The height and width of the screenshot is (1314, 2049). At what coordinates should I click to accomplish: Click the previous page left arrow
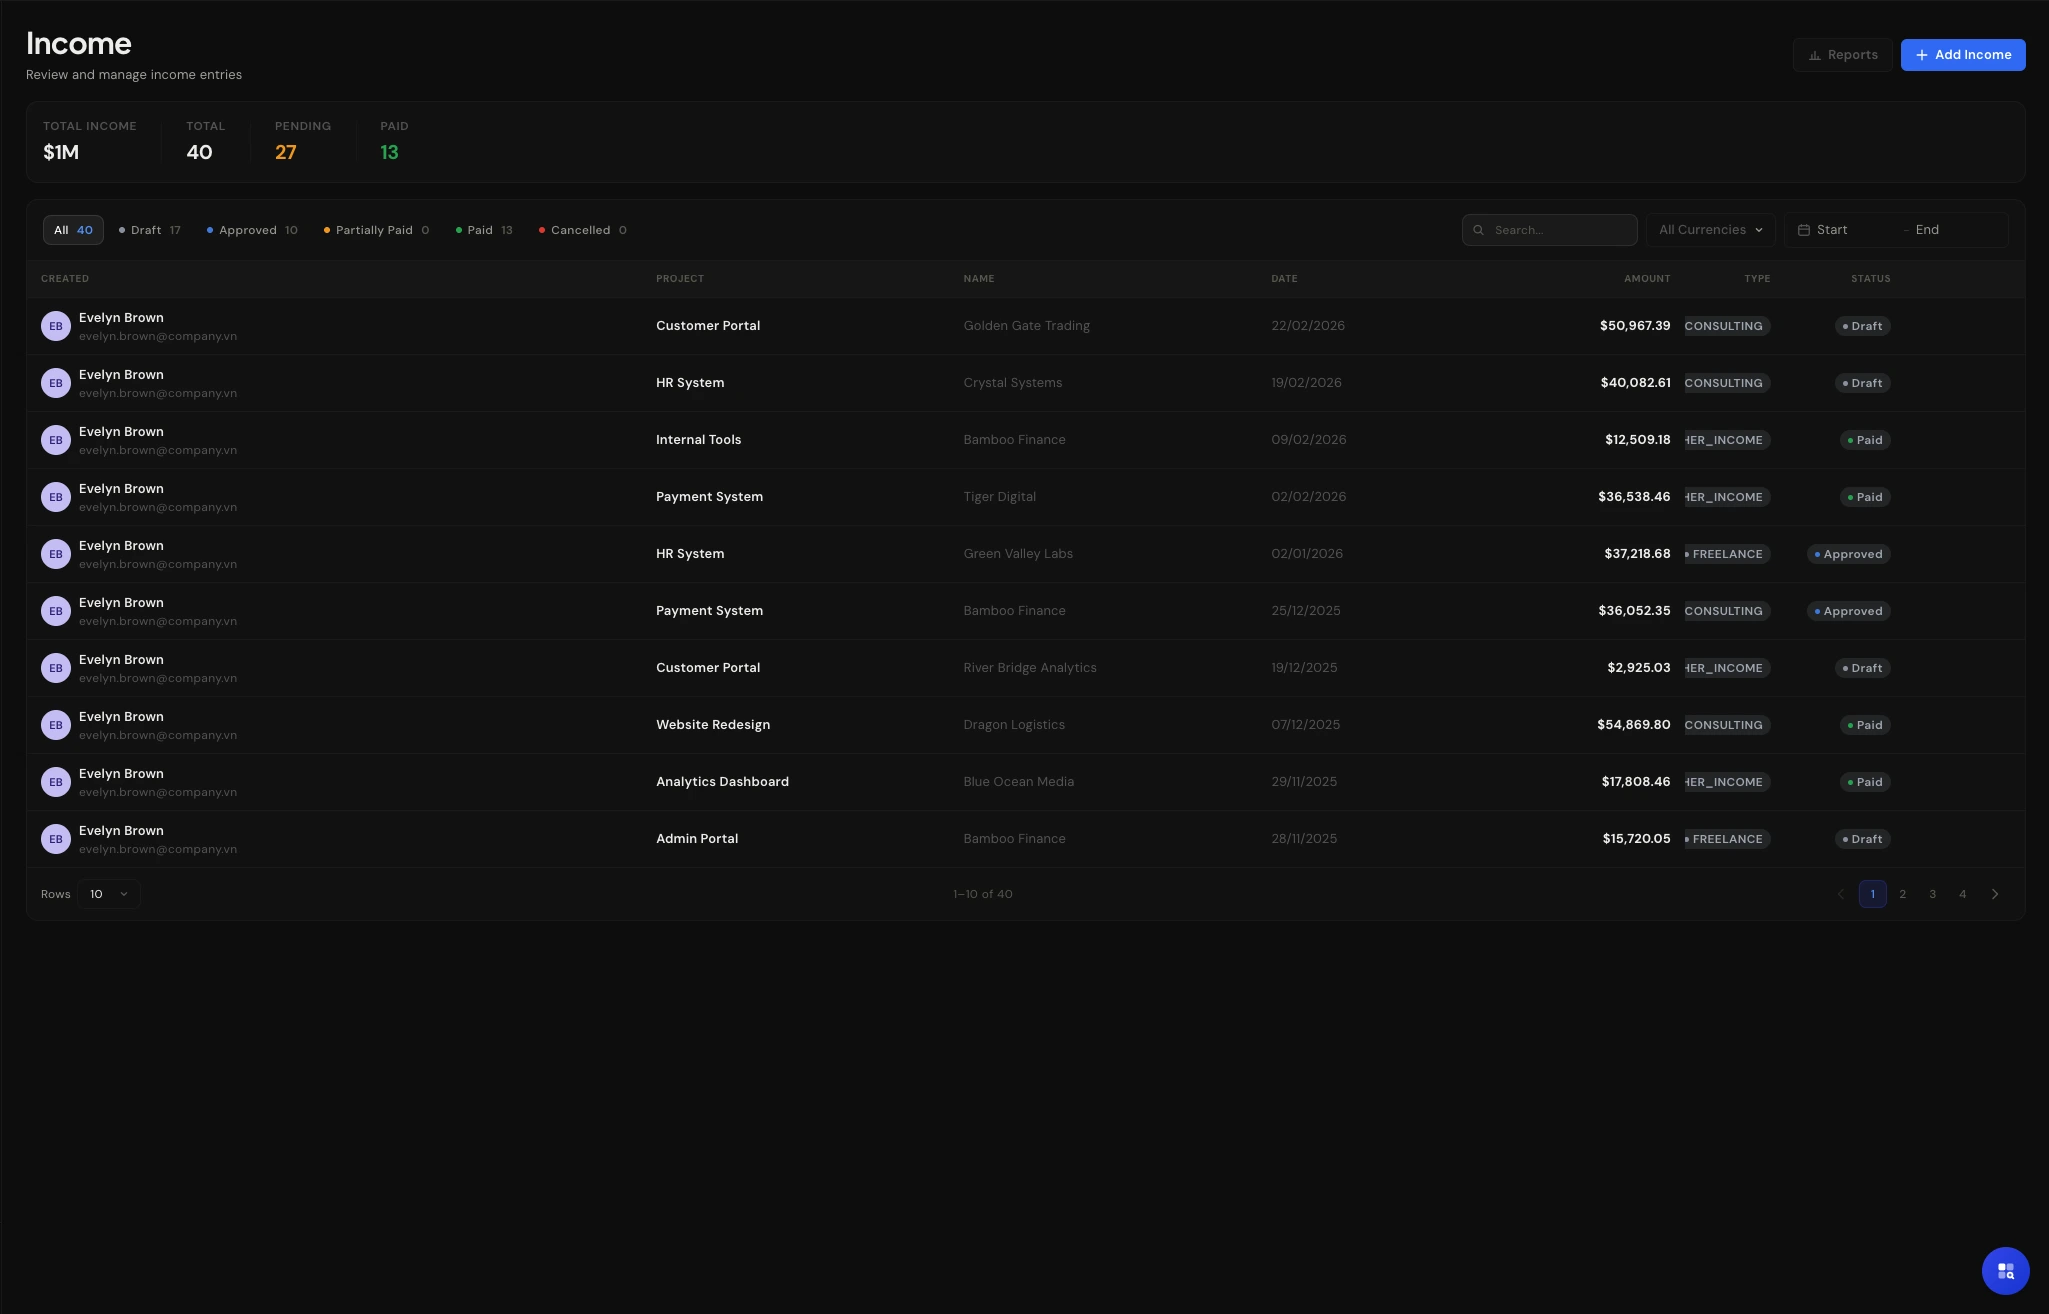point(1841,894)
